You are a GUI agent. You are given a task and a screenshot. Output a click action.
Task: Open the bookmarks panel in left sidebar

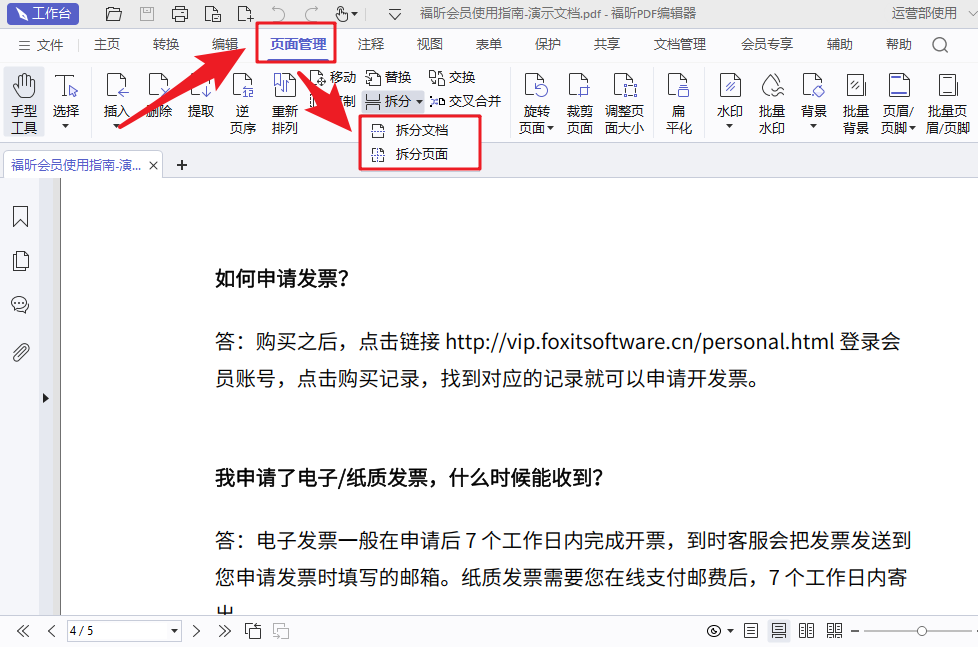(x=20, y=217)
